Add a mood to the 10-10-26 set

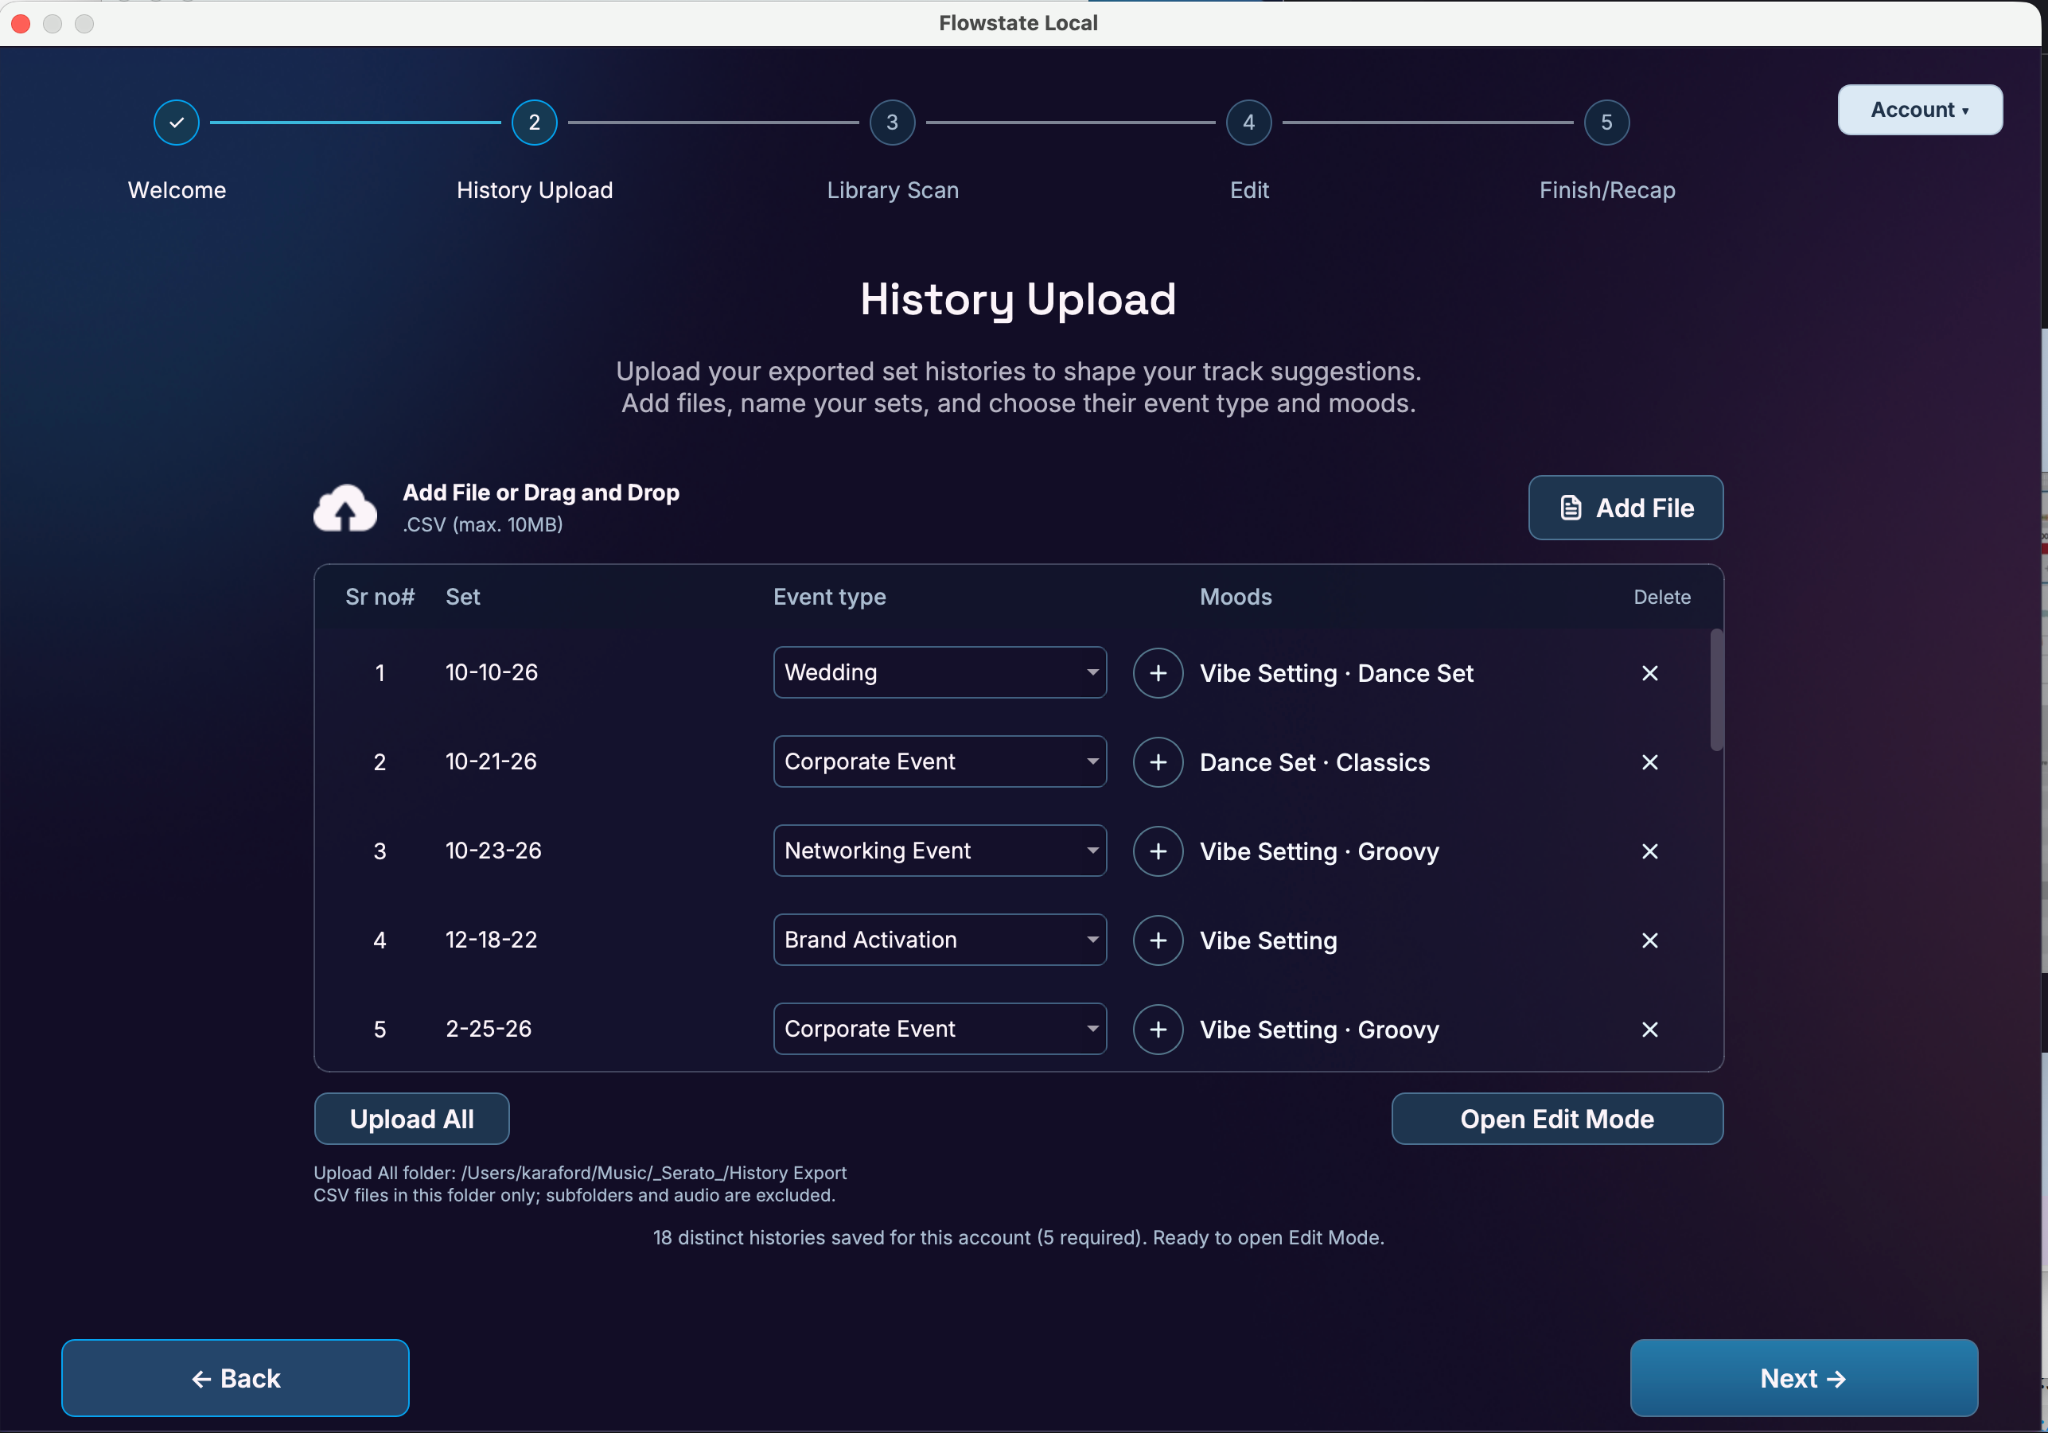click(1158, 673)
